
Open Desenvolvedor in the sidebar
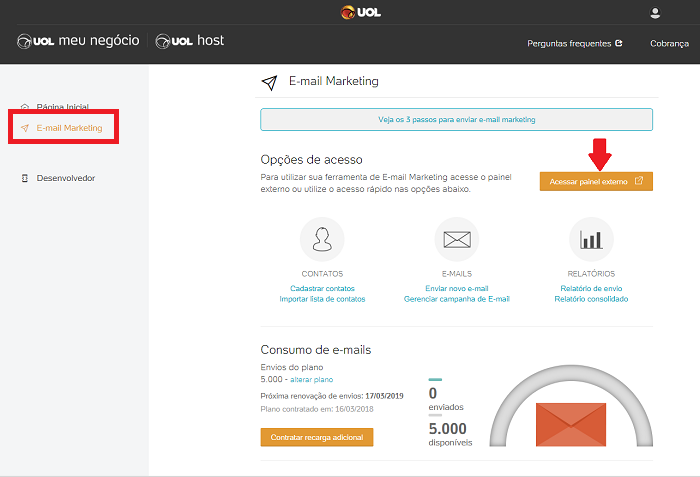(x=66, y=178)
